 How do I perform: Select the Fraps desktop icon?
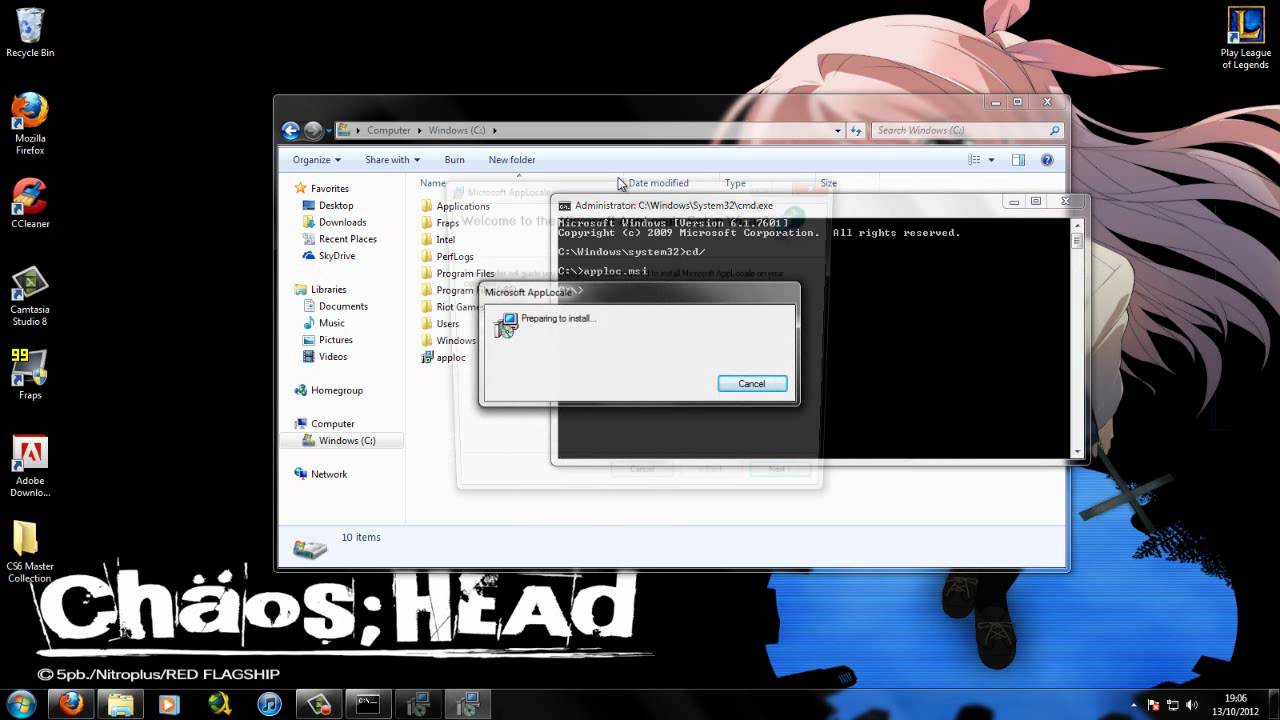[x=30, y=375]
